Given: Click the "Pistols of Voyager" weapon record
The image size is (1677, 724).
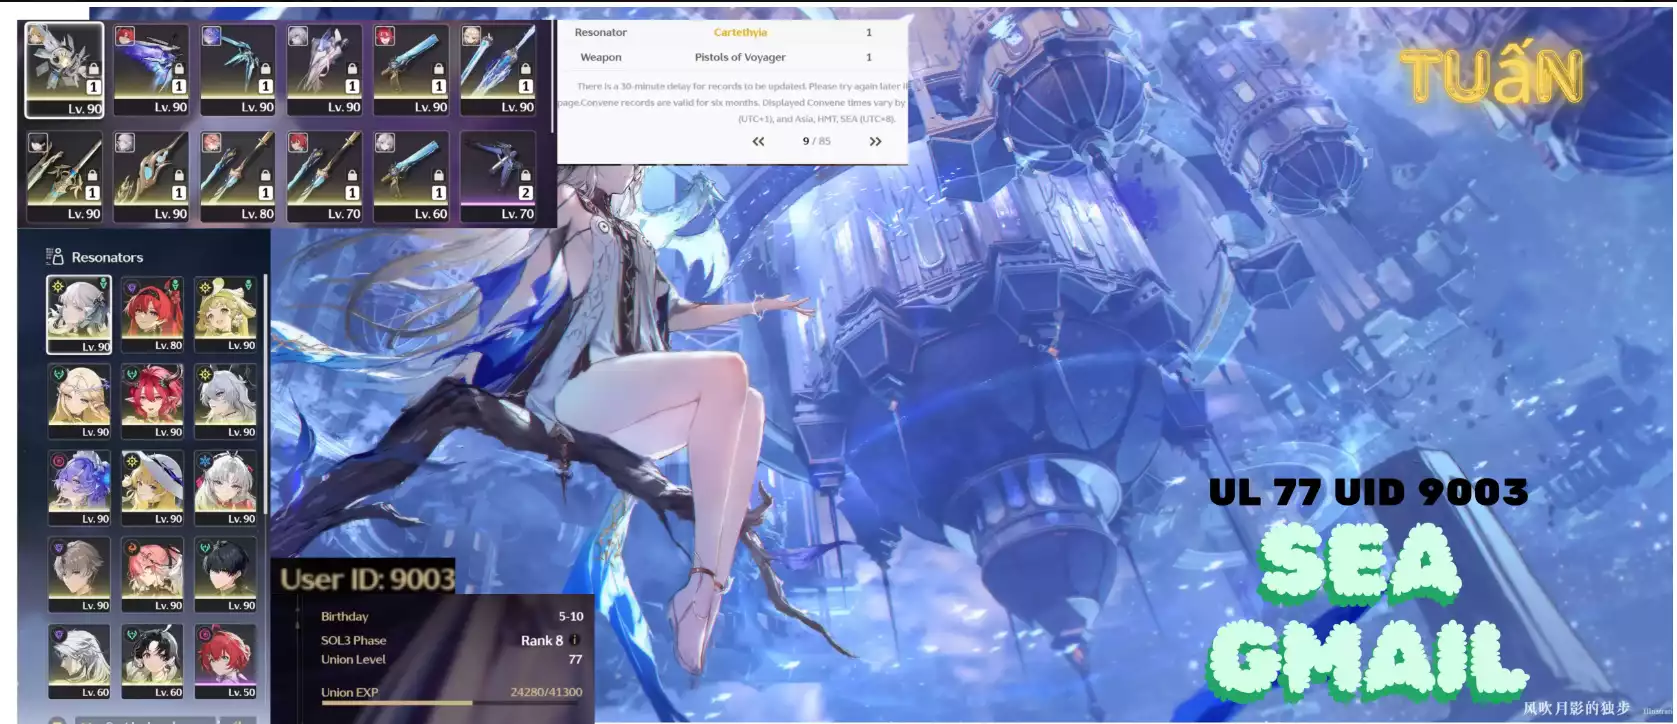Looking at the screenshot, I should click(740, 58).
